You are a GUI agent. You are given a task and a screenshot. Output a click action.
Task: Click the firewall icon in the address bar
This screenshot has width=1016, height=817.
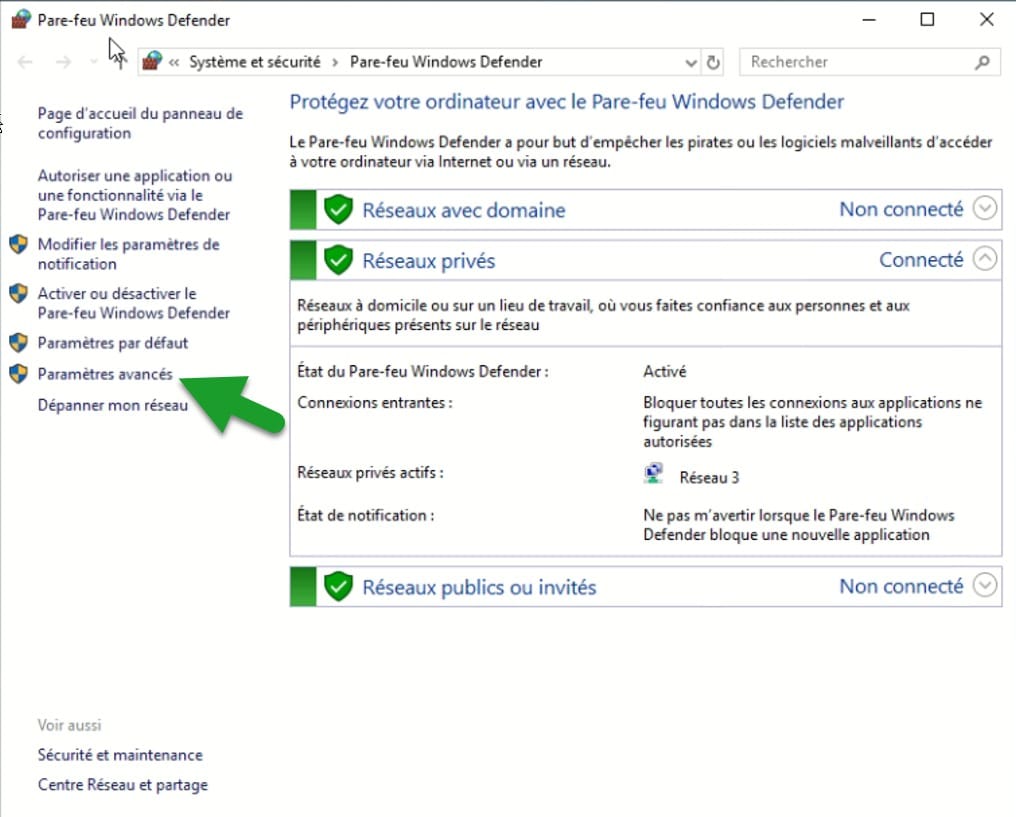152,62
